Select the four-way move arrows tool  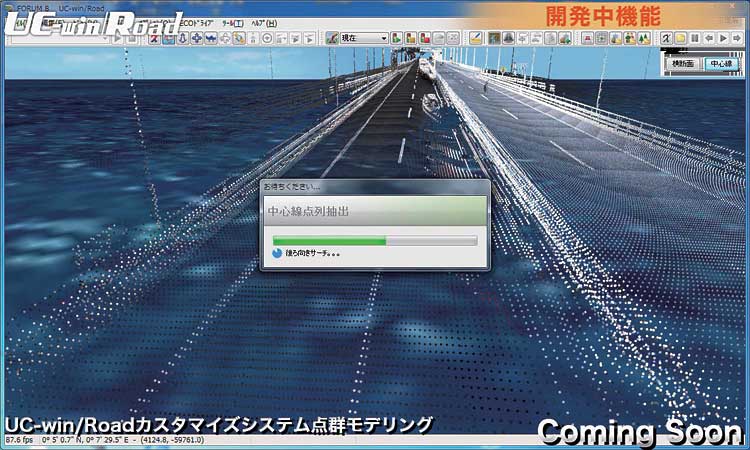pos(197,38)
